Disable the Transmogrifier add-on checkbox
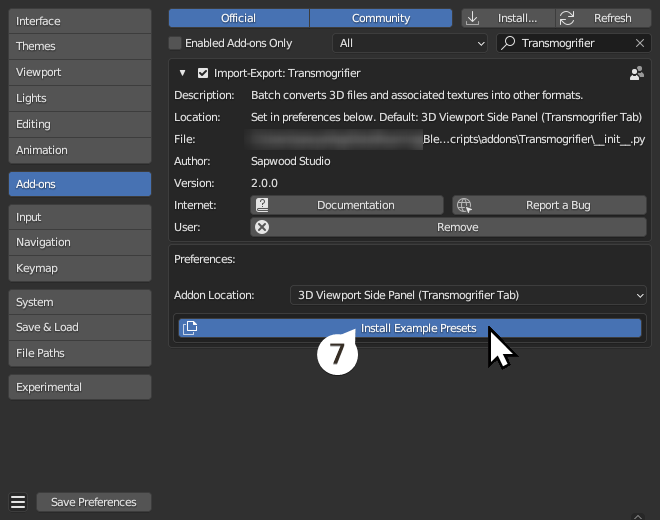 point(203,73)
